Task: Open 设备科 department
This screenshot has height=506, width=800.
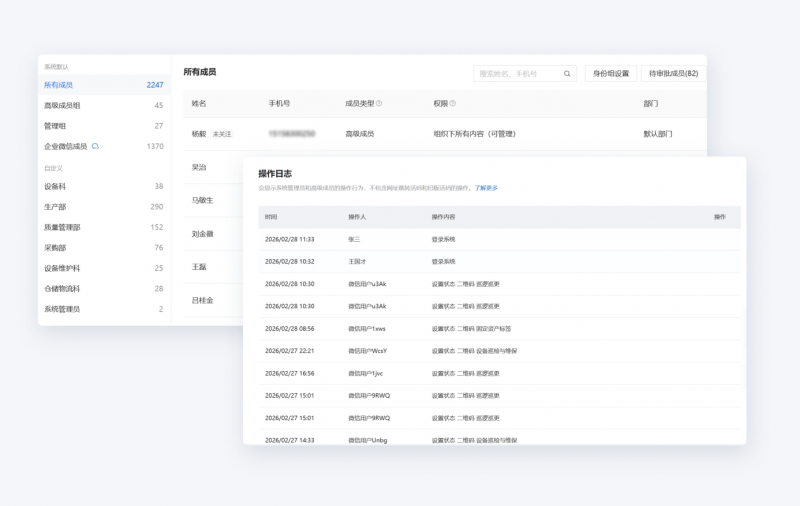Action: point(55,186)
